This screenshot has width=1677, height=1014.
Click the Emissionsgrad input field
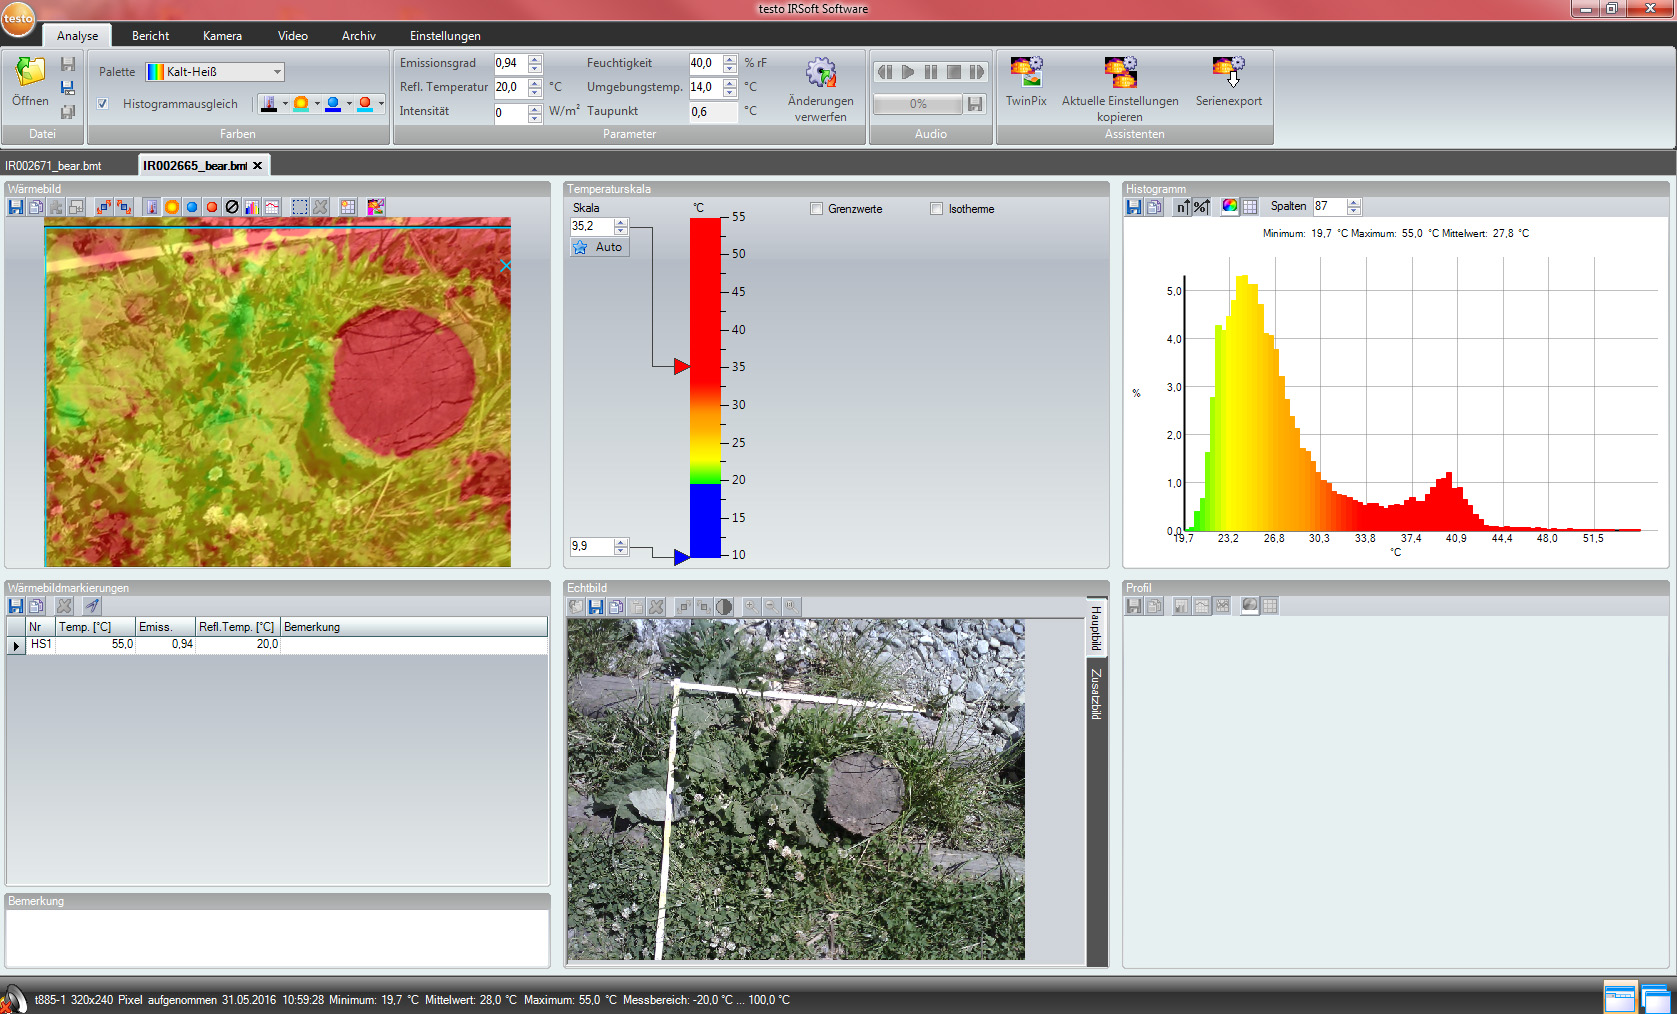pyautogui.click(x=510, y=63)
